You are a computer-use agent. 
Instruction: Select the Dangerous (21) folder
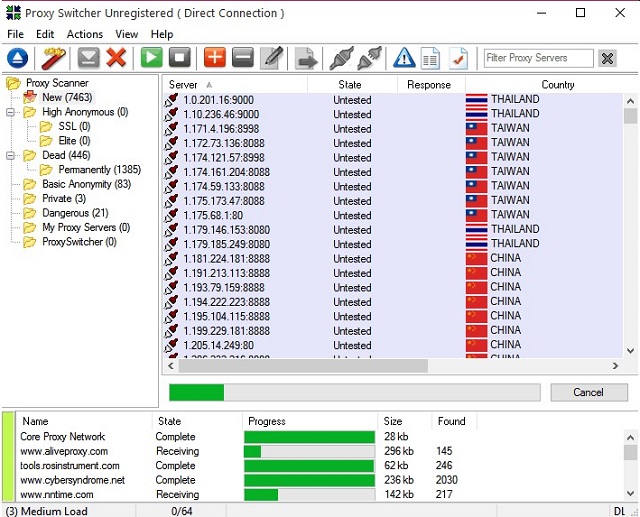[75, 213]
